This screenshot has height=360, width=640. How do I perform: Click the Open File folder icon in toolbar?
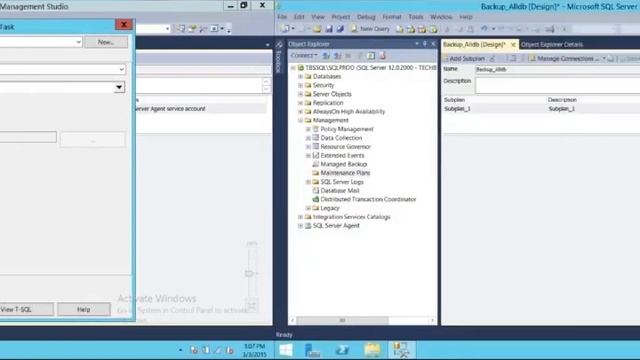(x=317, y=29)
